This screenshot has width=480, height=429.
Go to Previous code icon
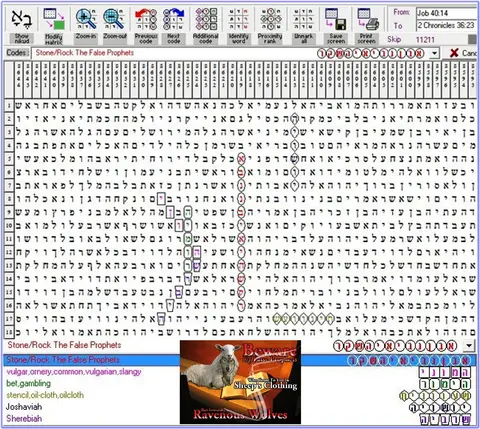(x=146, y=19)
